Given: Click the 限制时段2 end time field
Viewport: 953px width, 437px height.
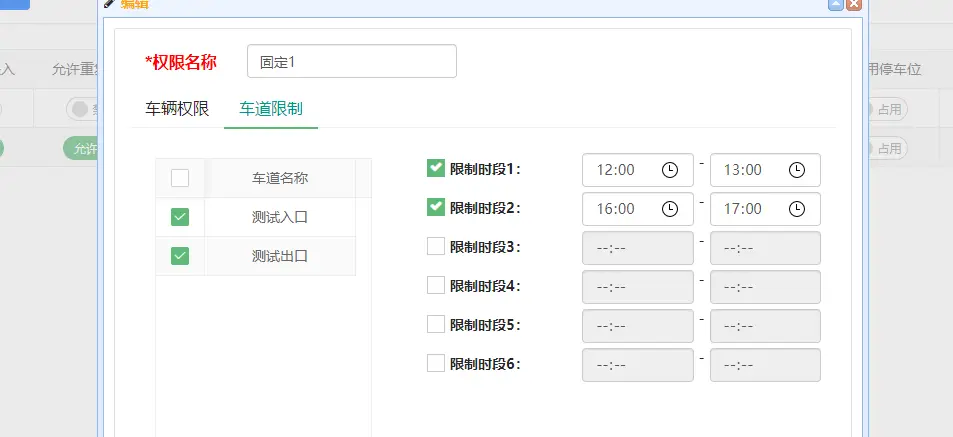Looking at the screenshot, I should (747, 209).
